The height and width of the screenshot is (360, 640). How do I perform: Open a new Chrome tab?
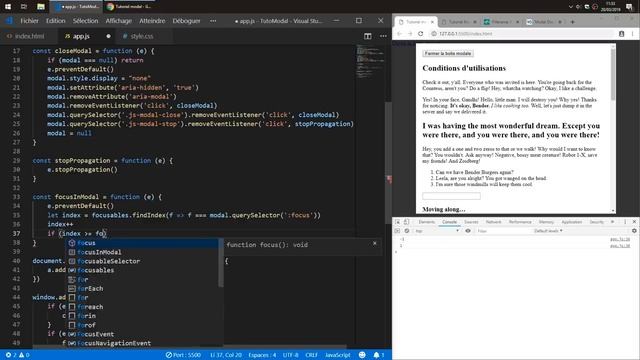[572, 22]
